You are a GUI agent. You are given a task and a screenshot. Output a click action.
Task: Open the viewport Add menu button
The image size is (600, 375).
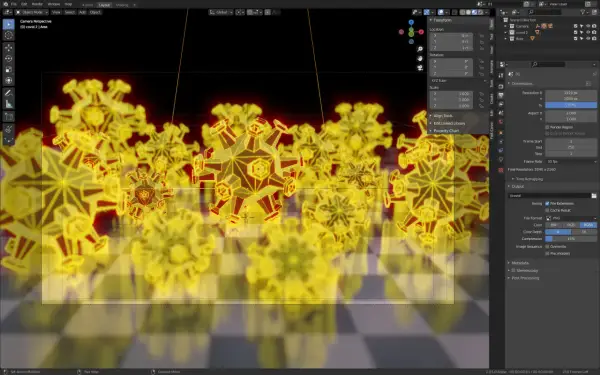click(x=82, y=12)
